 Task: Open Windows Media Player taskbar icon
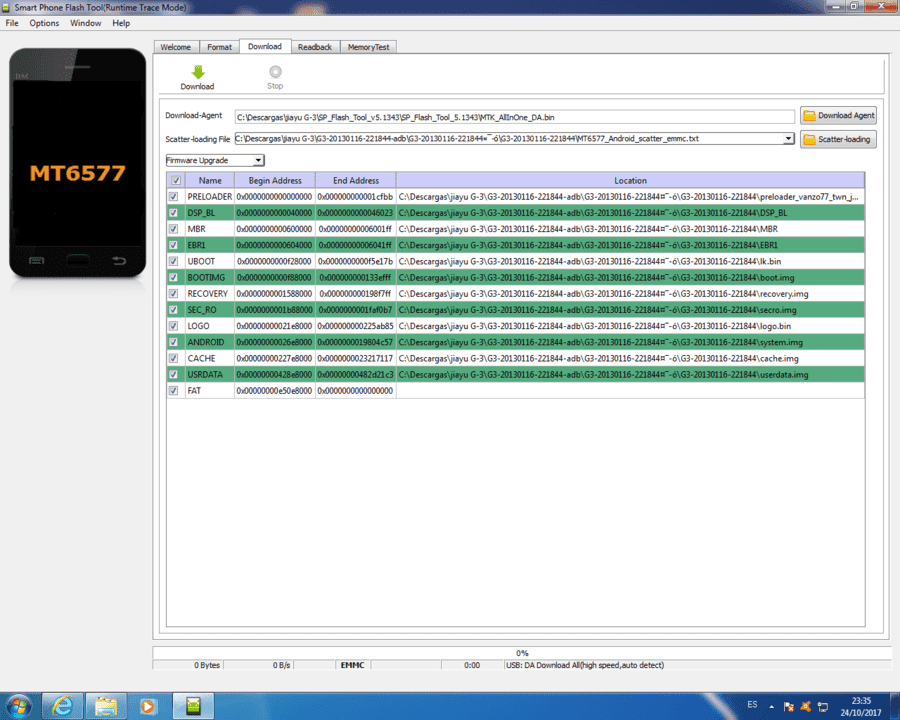click(x=148, y=706)
